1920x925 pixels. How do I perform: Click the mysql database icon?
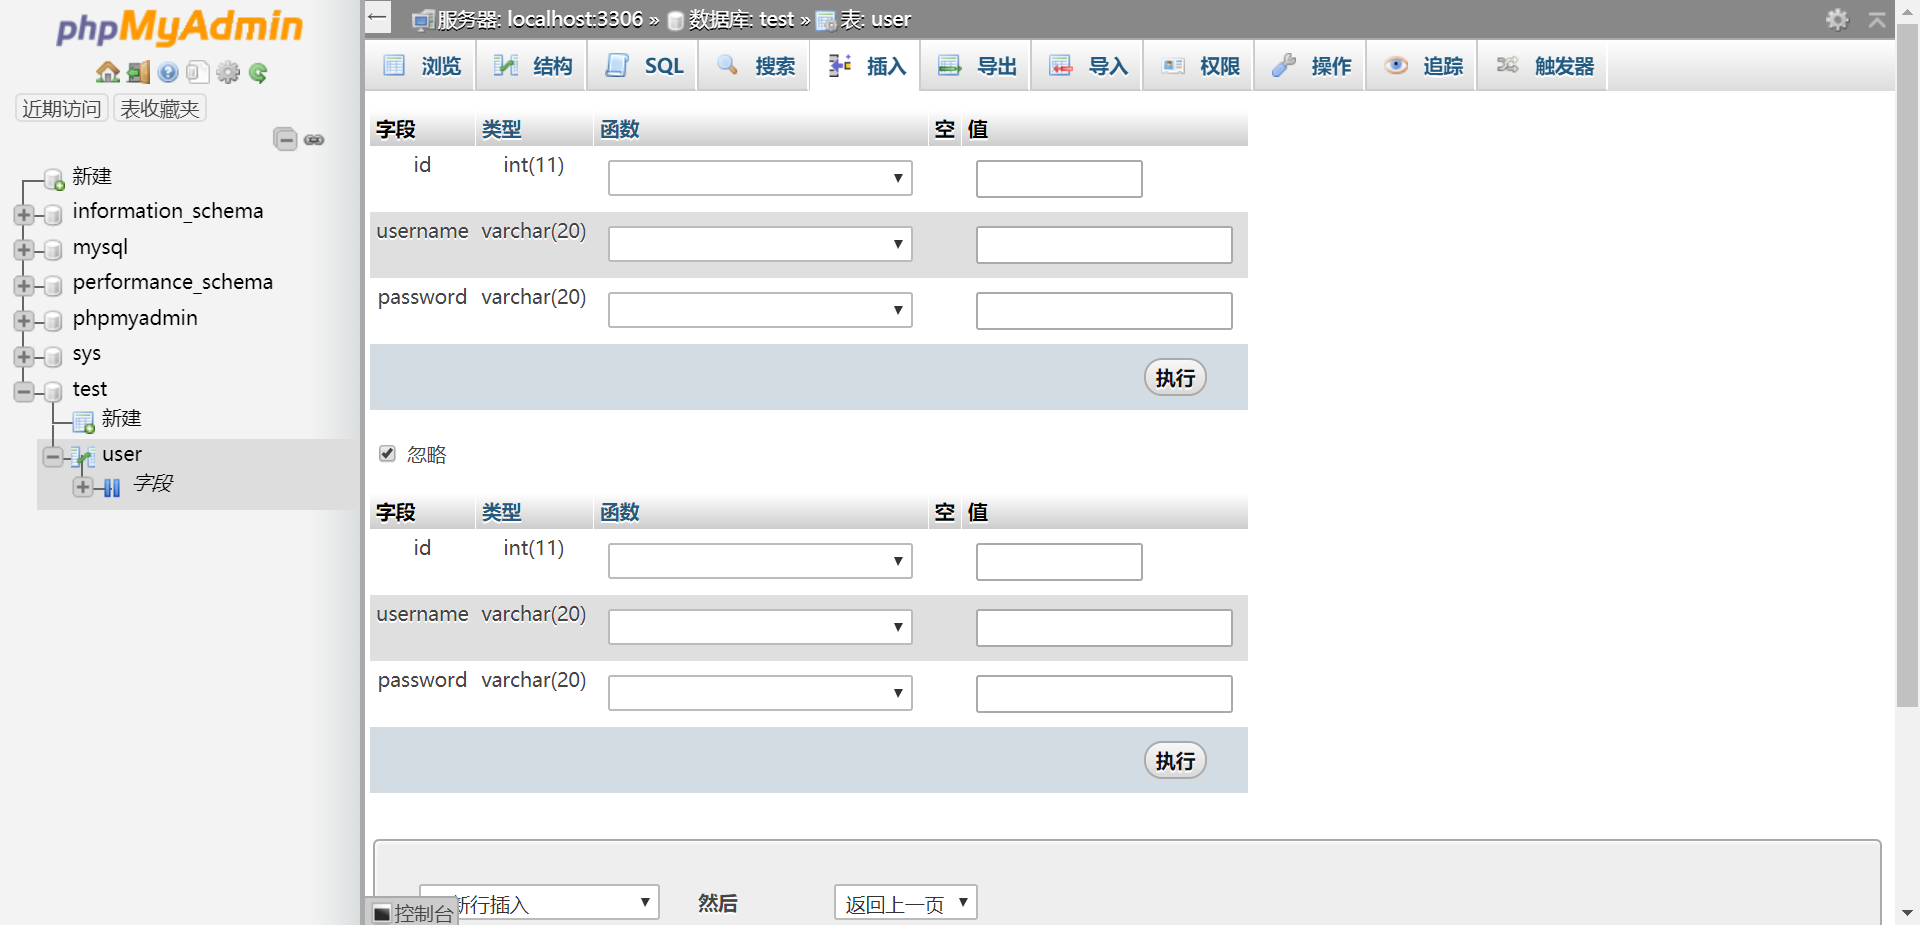54,249
